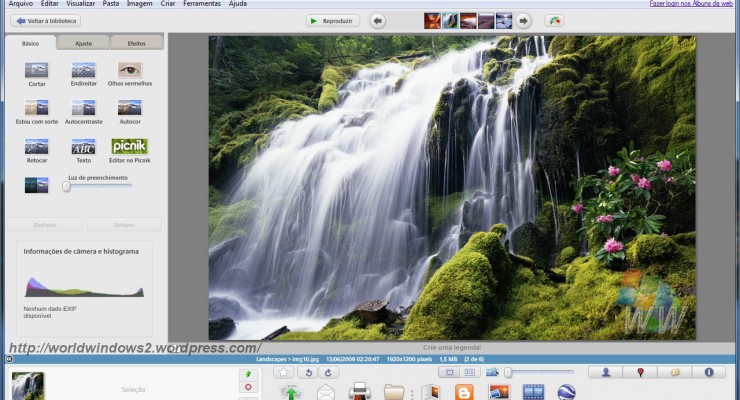The height and width of the screenshot is (400, 740).
Task: Select the Cortar crop tool
Action: [x=36, y=71]
